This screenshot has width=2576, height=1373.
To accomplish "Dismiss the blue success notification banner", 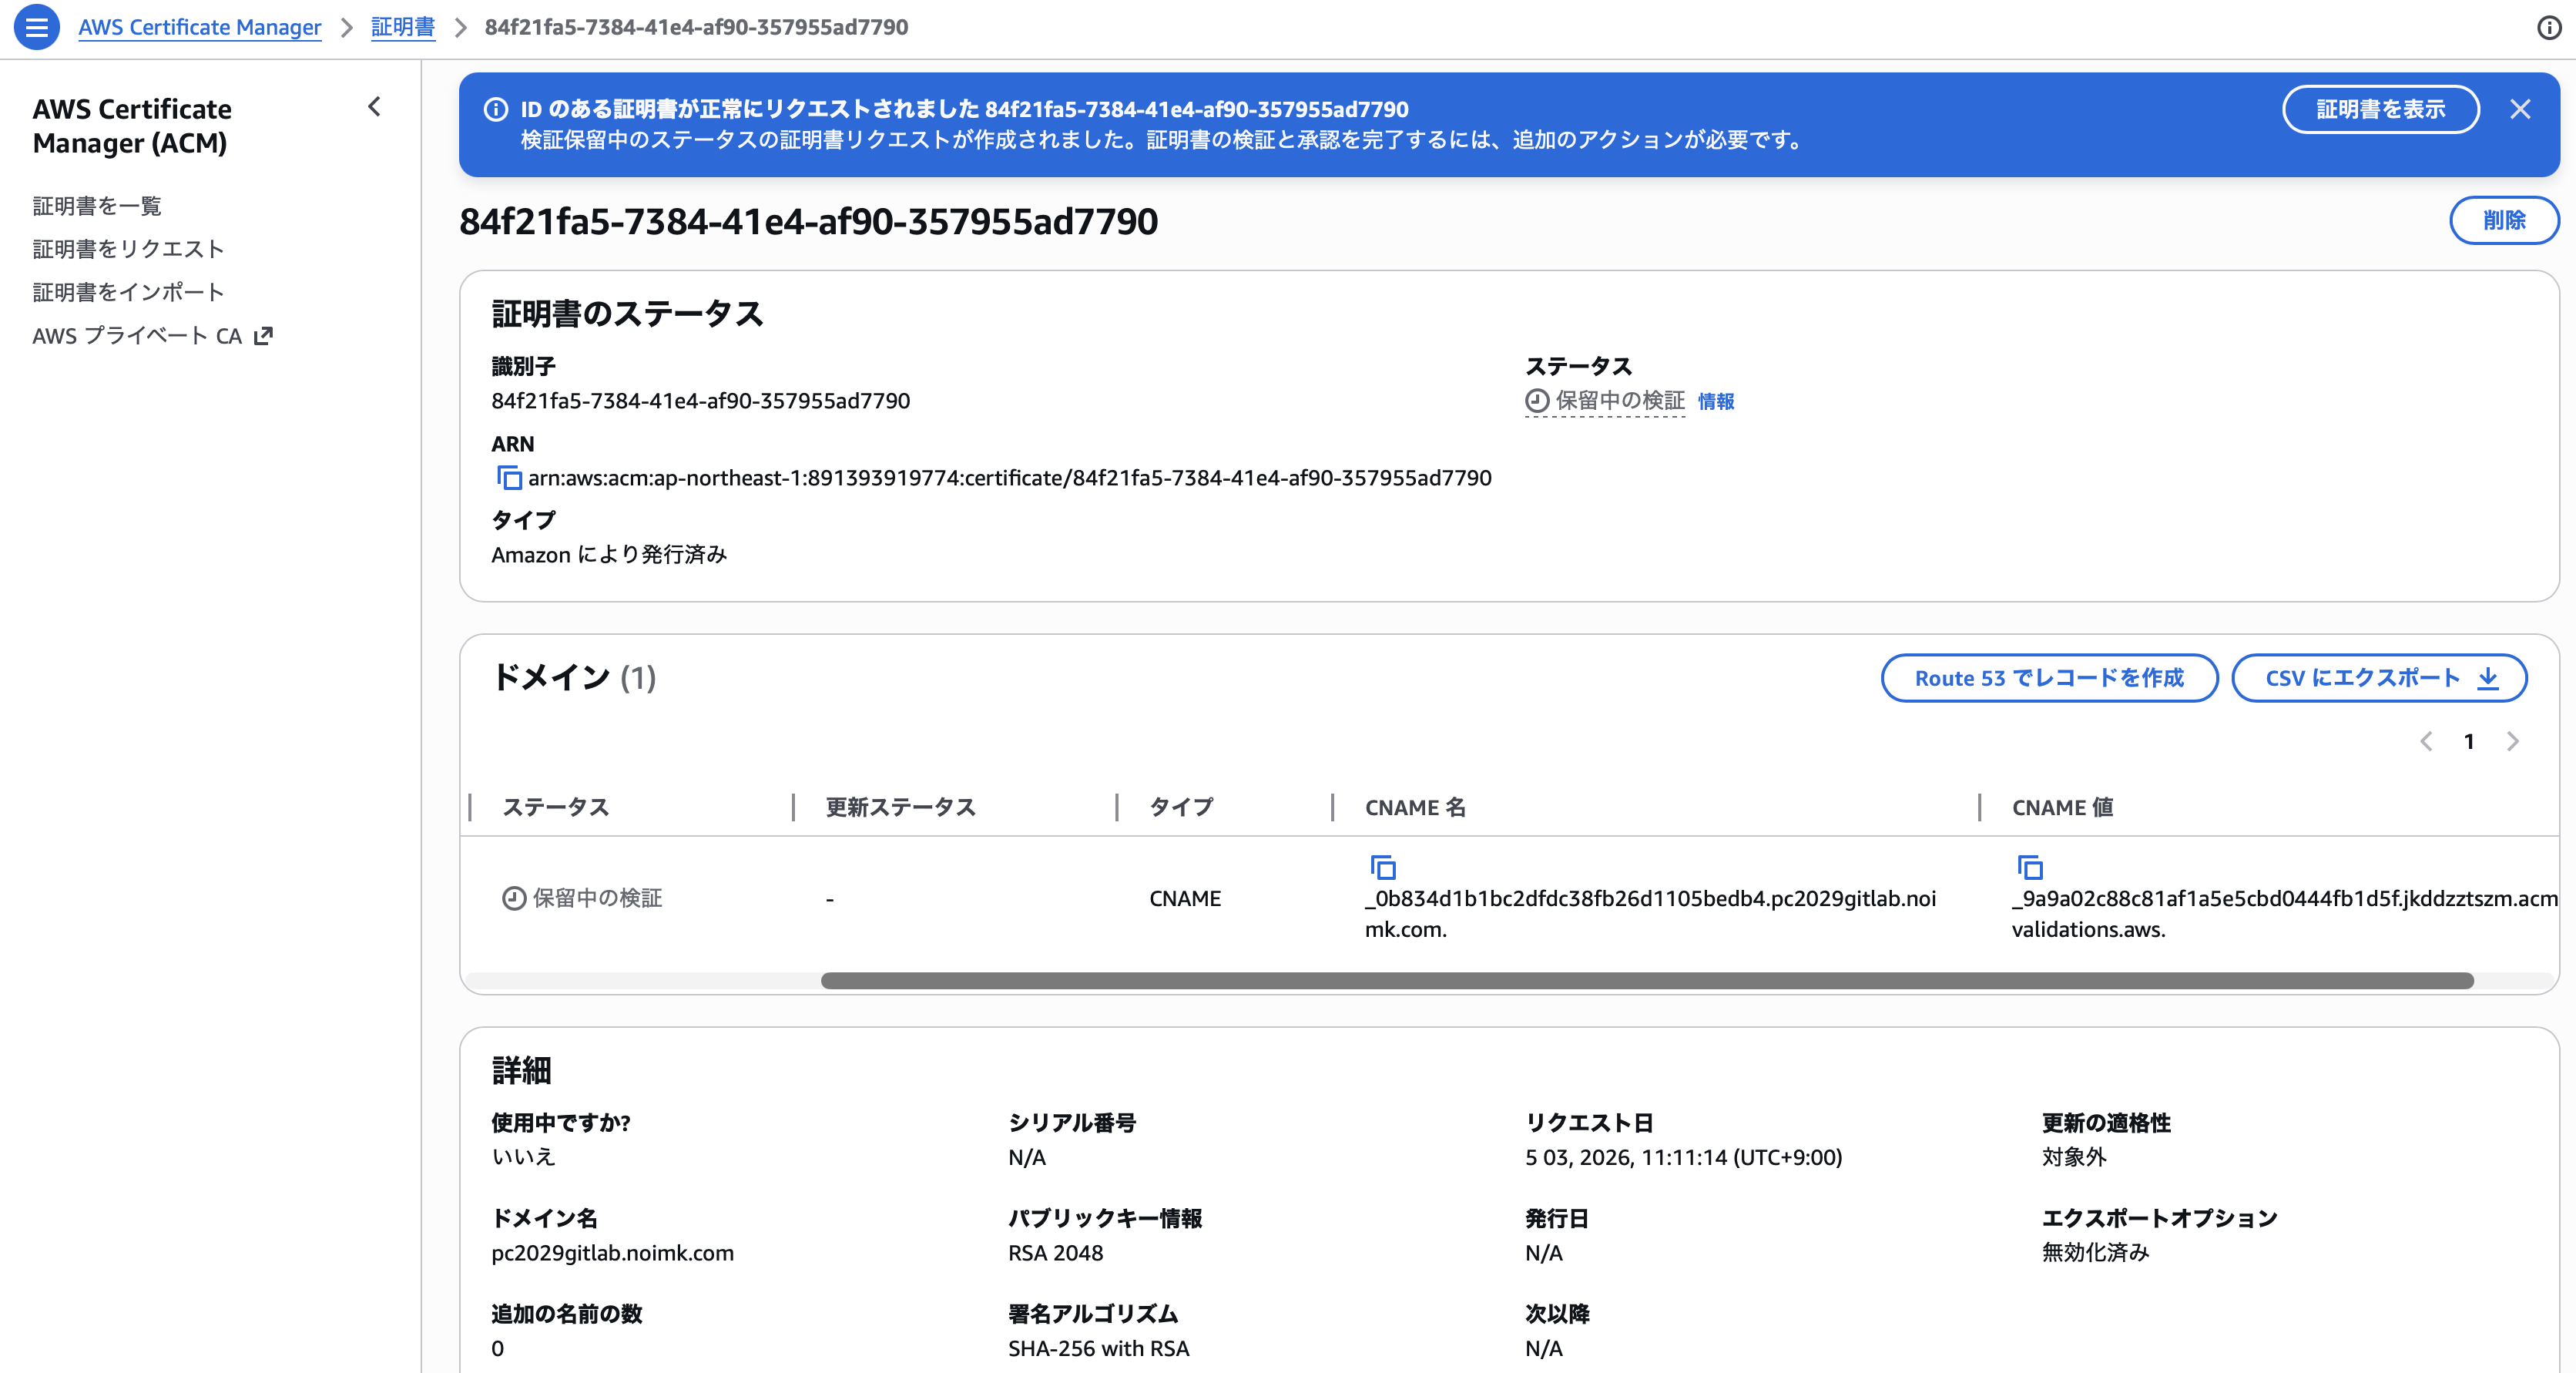I will [2520, 109].
